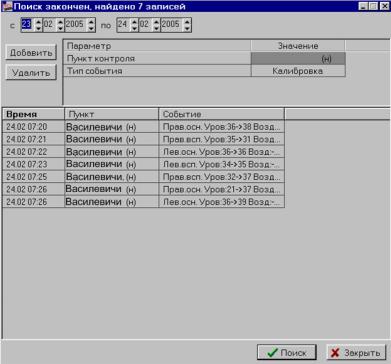
Task: Select the record at 24.02 07:23
Action: [143, 164]
